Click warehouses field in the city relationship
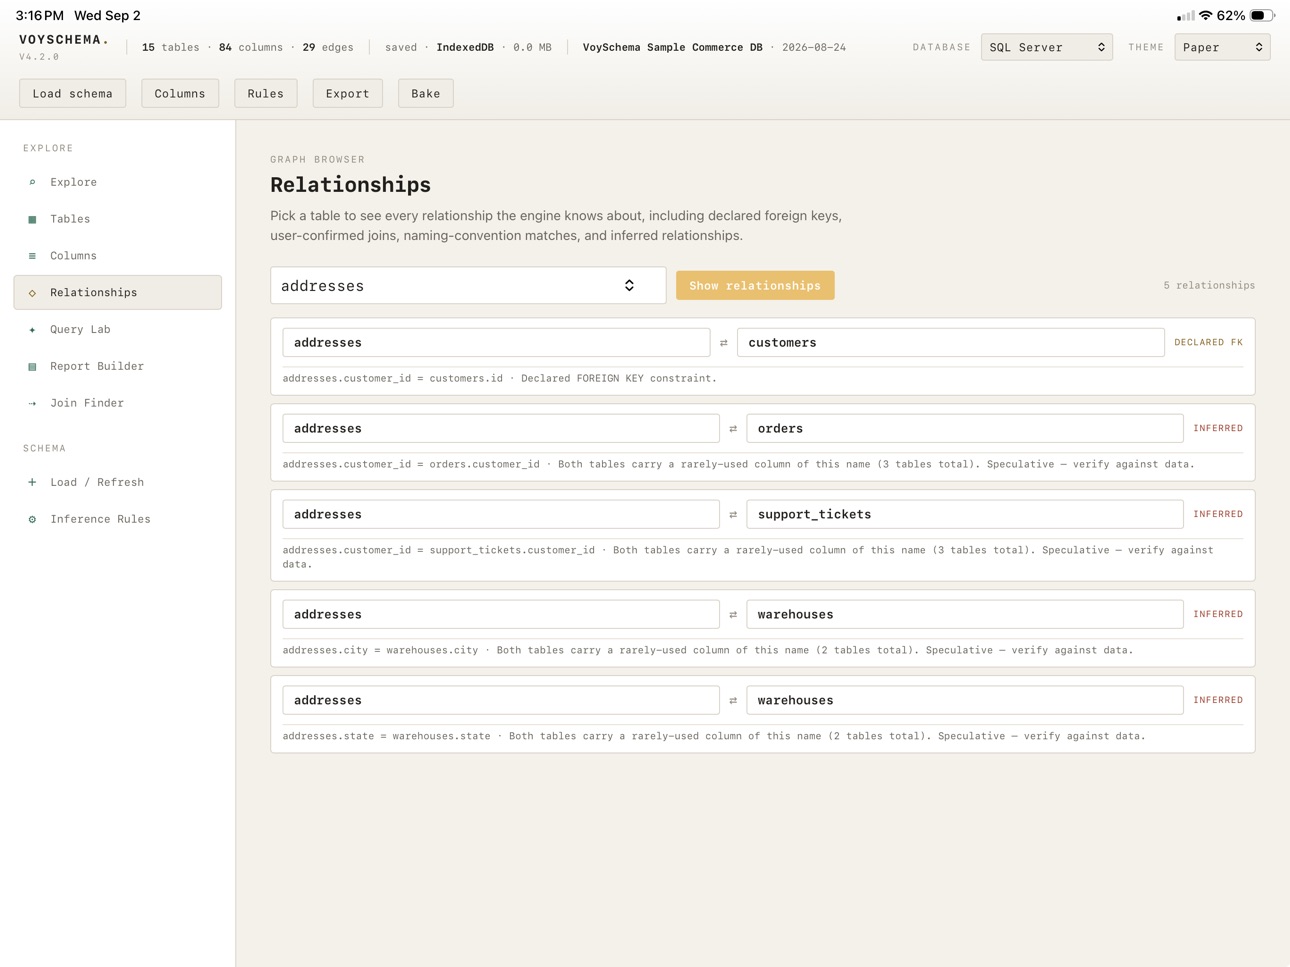This screenshot has height=967, width=1290. point(965,614)
